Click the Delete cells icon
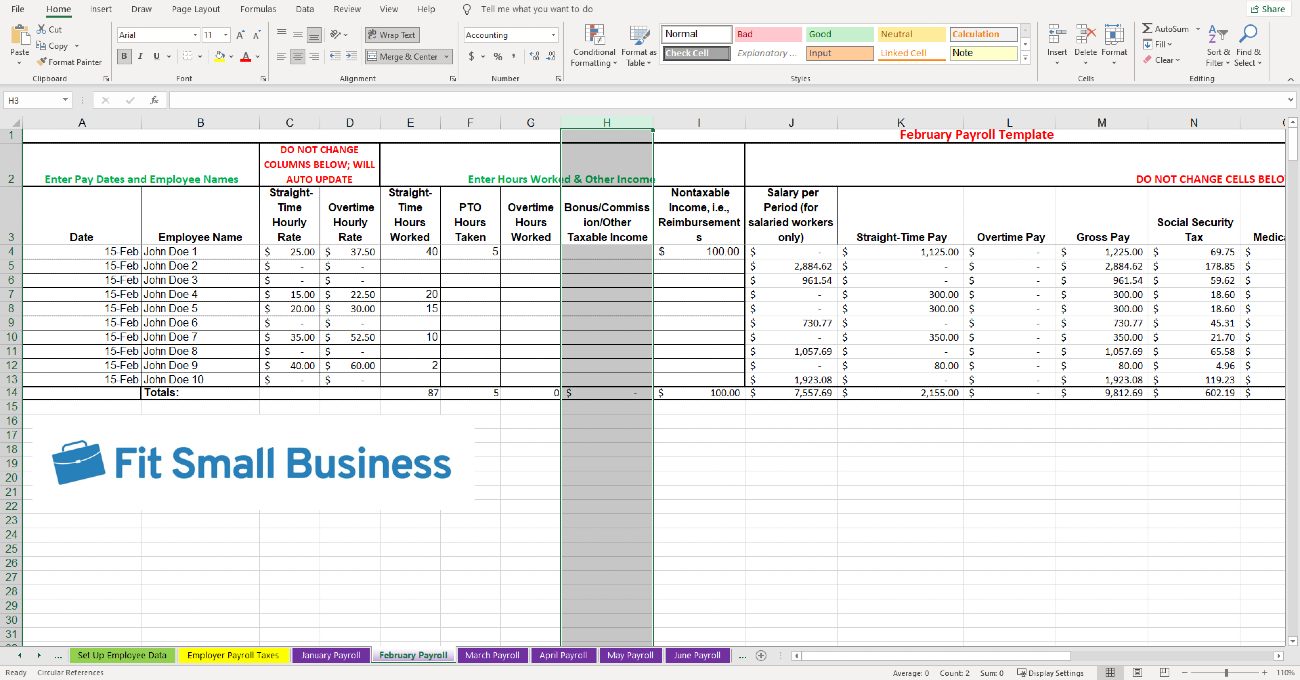The width and height of the screenshot is (1300, 680). (1085, 35)
